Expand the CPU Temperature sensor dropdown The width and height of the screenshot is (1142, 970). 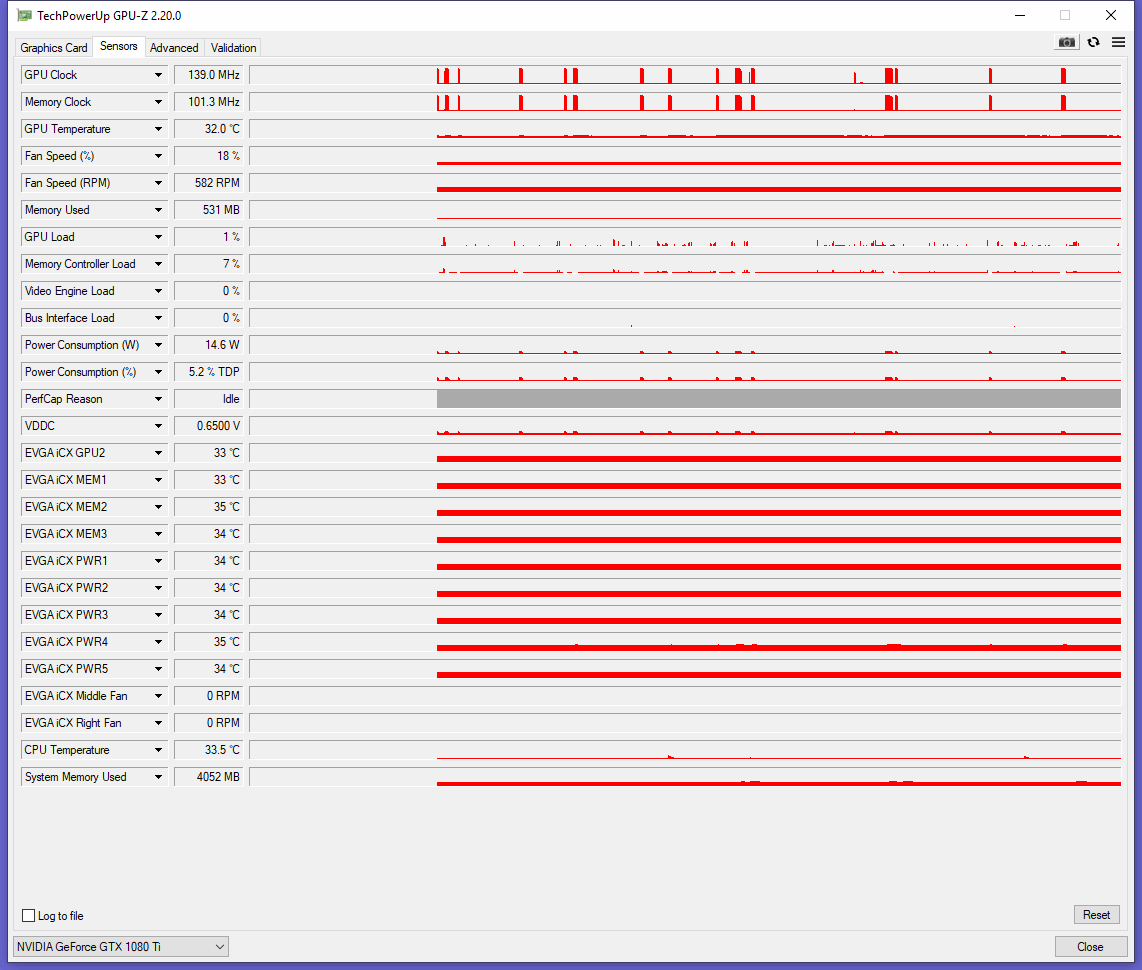[x=158, y=750]
